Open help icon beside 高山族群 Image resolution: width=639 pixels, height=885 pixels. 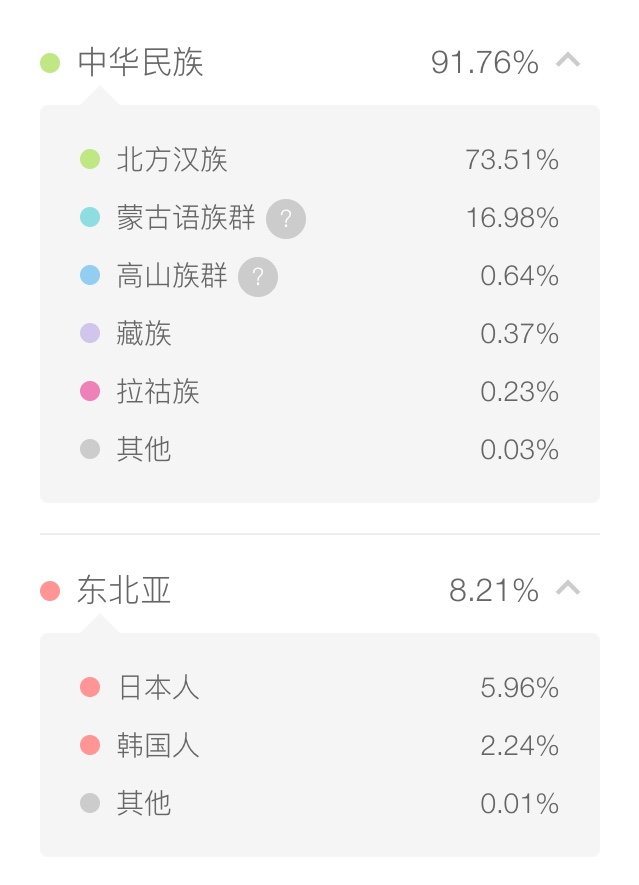(258, 277)
